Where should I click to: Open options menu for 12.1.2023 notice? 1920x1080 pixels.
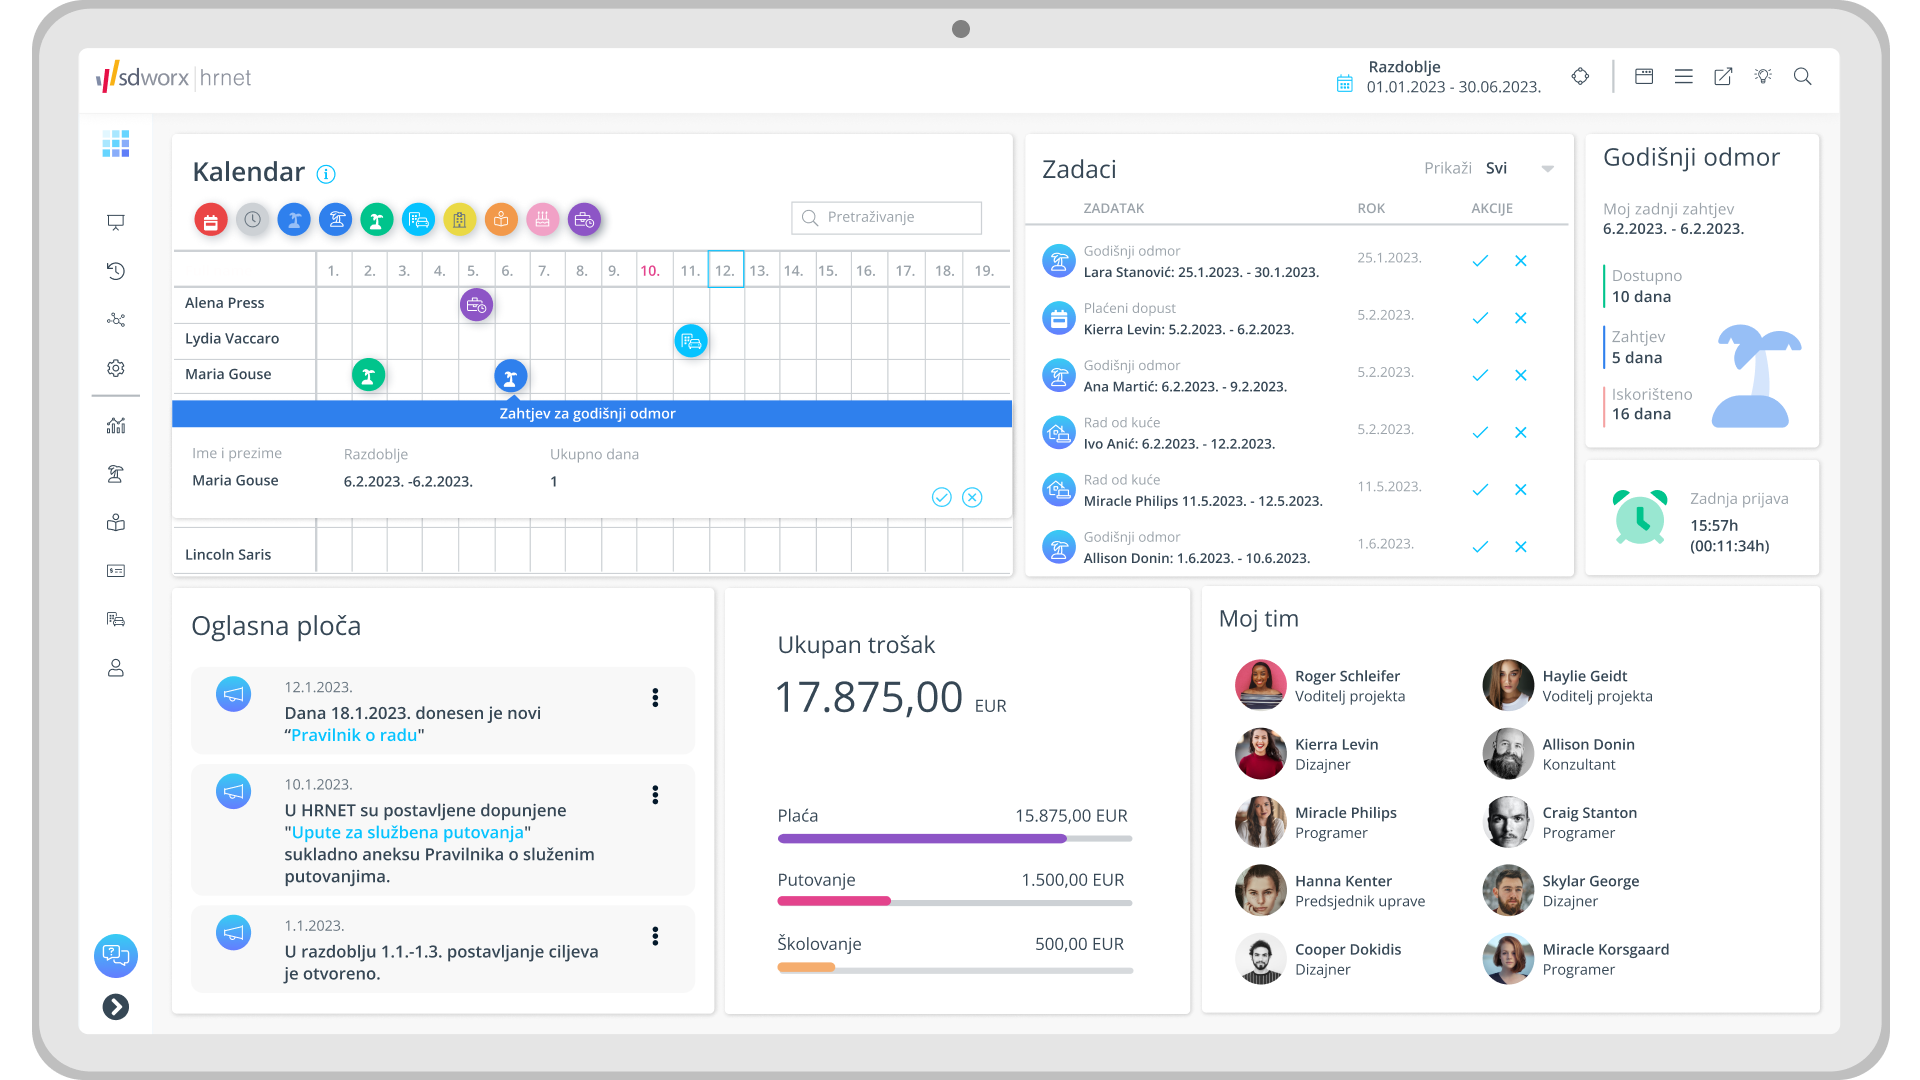pyautogui.click(x=655, y=698)
